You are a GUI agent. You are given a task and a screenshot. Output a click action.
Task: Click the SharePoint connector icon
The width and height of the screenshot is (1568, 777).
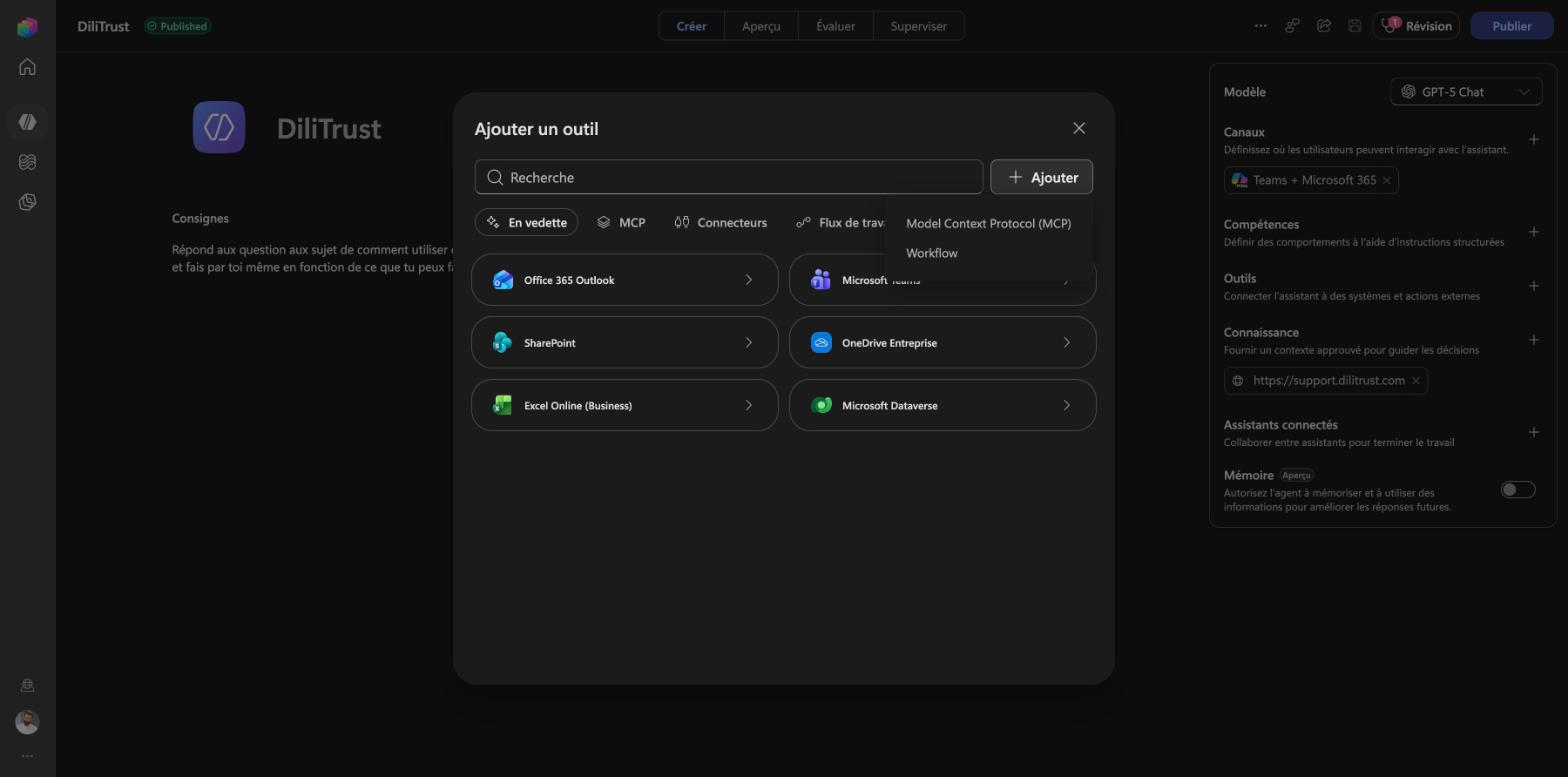pos(503,343)
